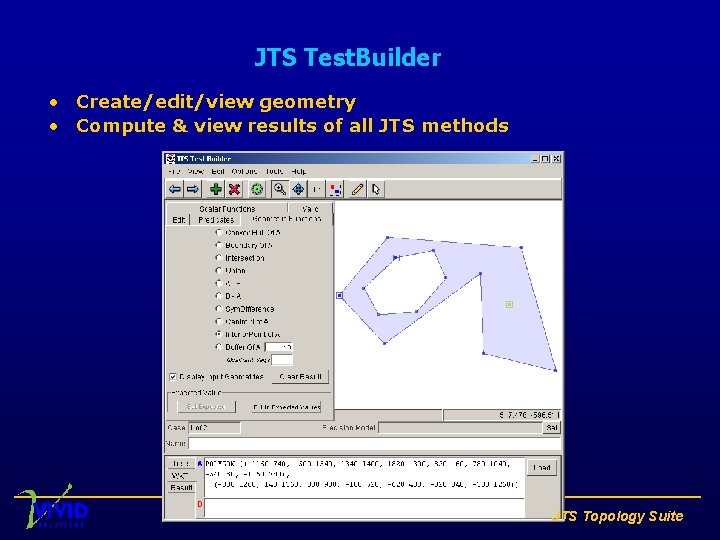Select the arrow pointer tool
Viewport: 720px width, 540px height.
376,189
